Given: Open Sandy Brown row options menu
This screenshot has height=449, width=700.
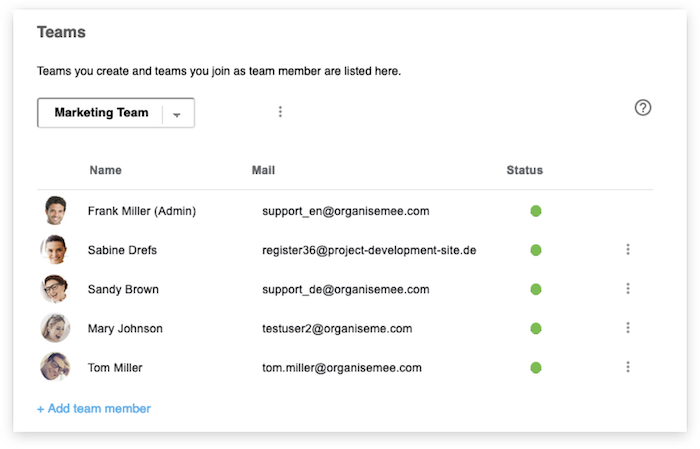Looking at the screenshot, I should click(628, 289).
